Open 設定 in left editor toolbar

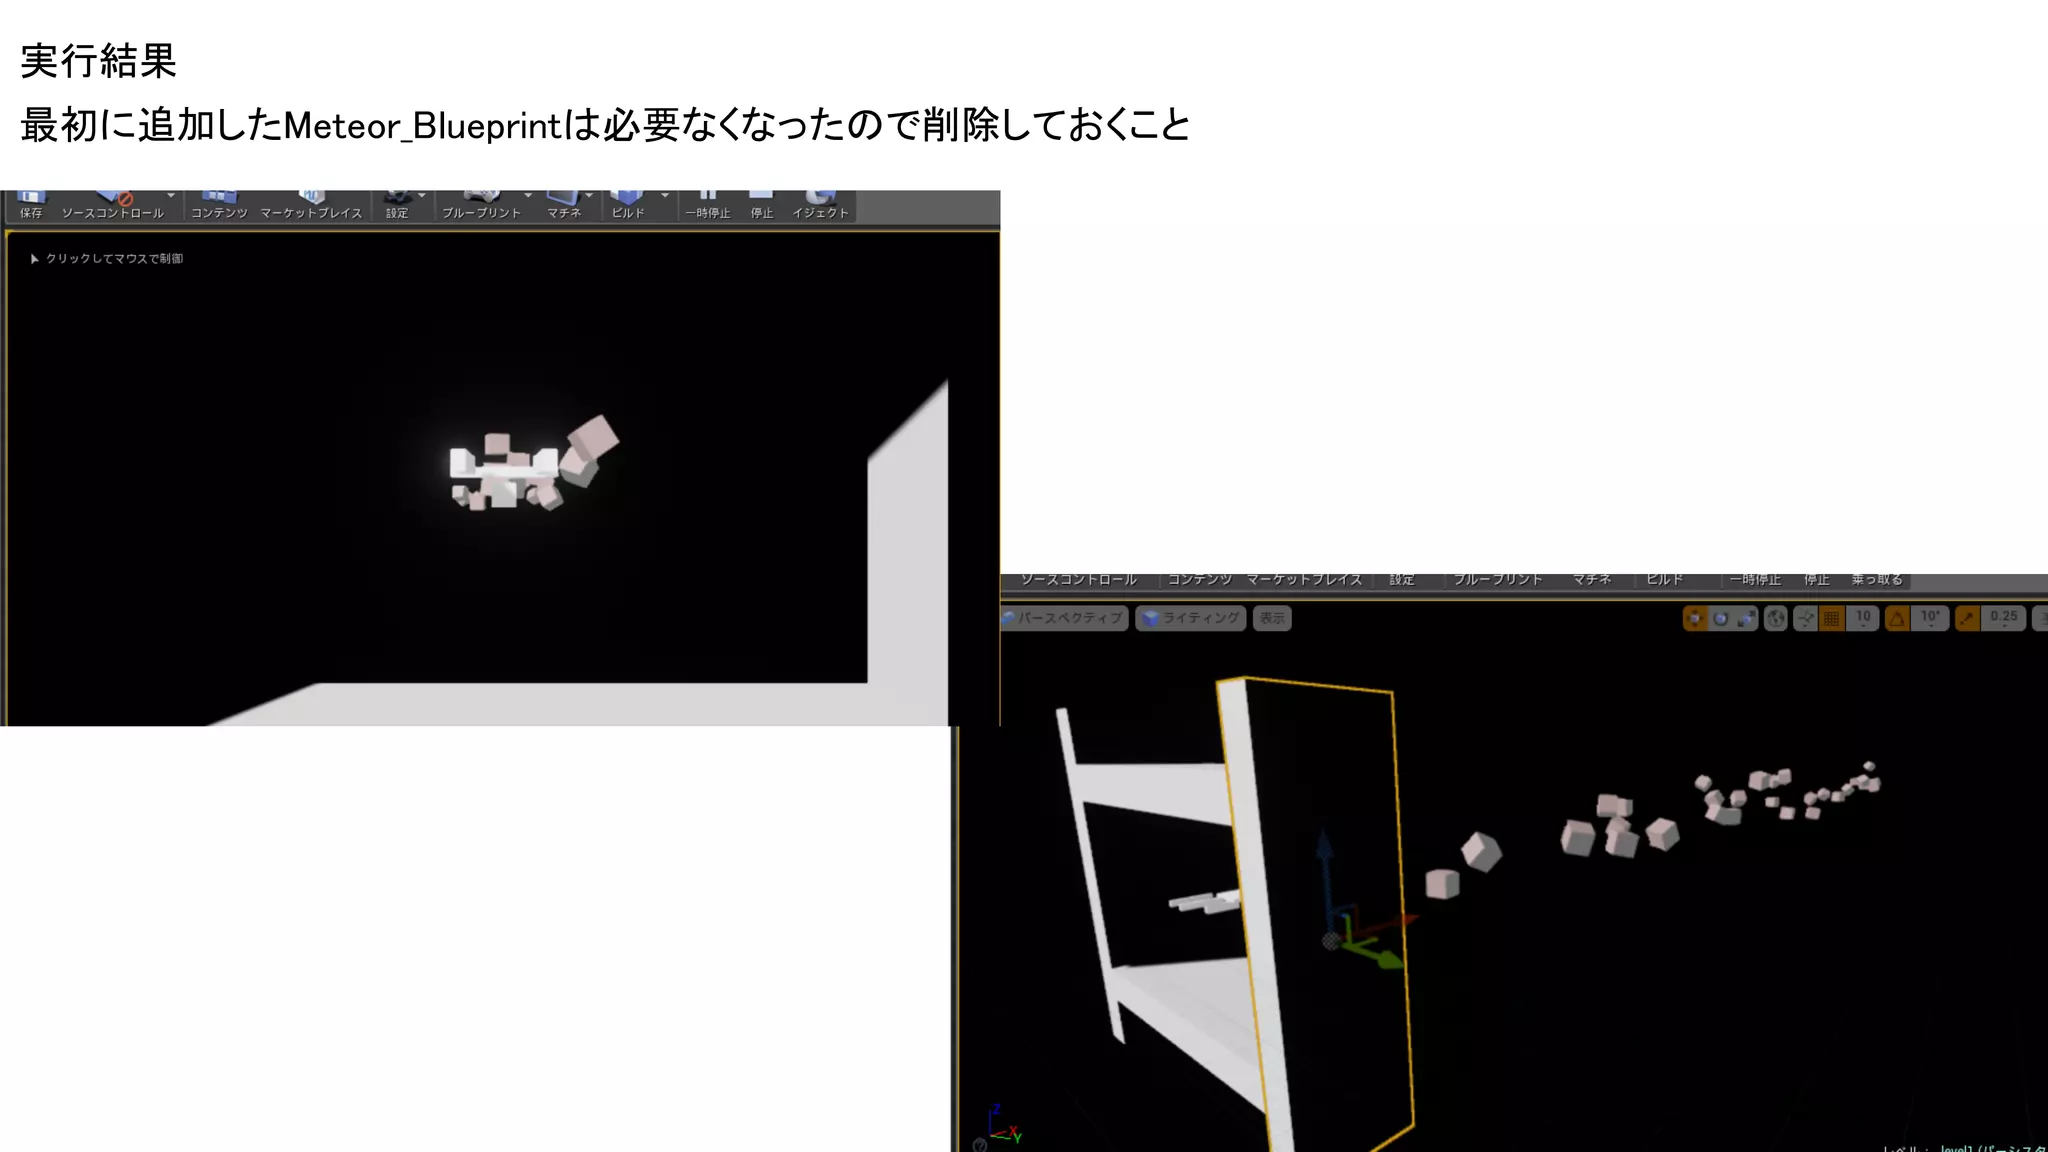397,206
